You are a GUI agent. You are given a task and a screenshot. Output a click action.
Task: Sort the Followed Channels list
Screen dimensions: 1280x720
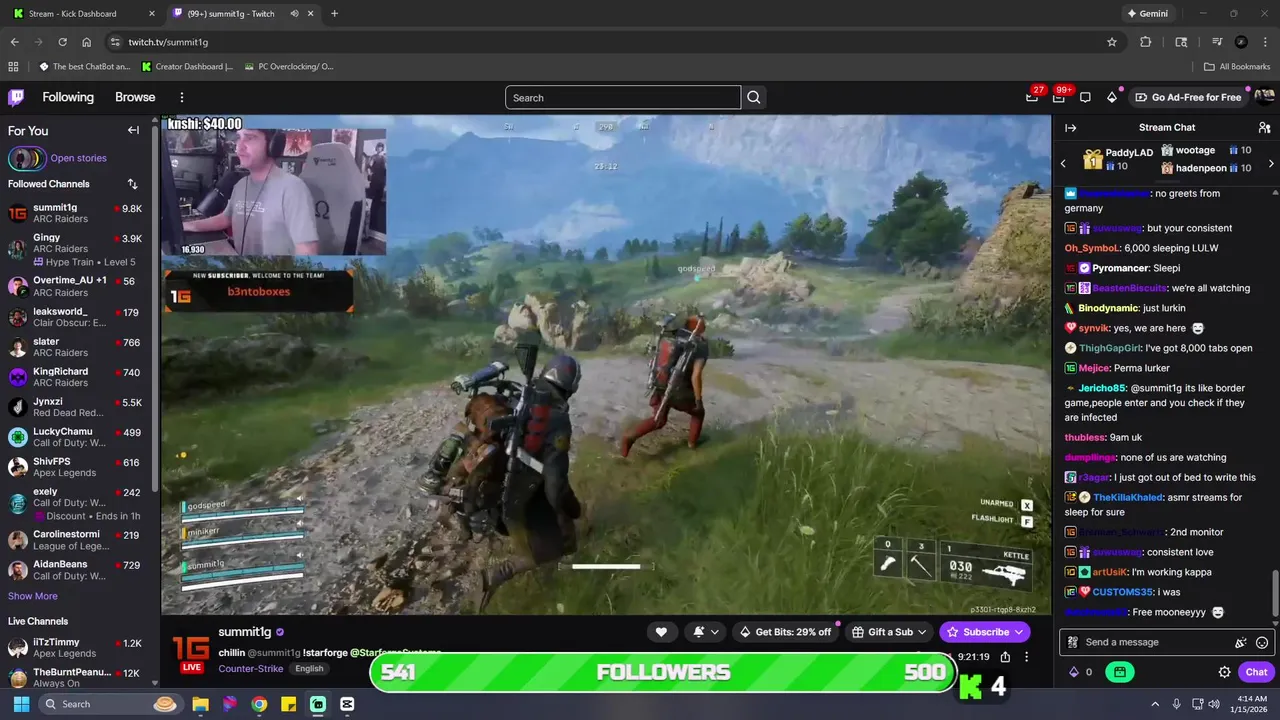pyautogui.click(x=132, y=184)
